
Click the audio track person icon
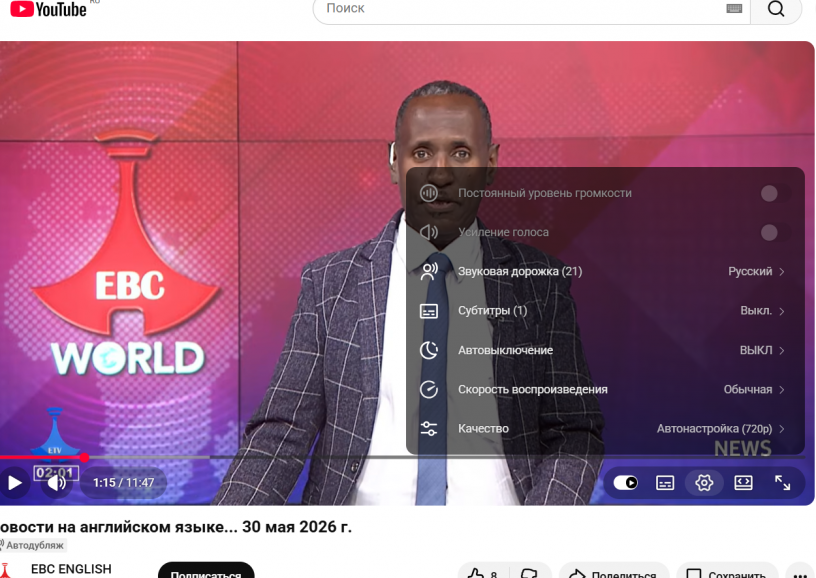tap(429, 272)
